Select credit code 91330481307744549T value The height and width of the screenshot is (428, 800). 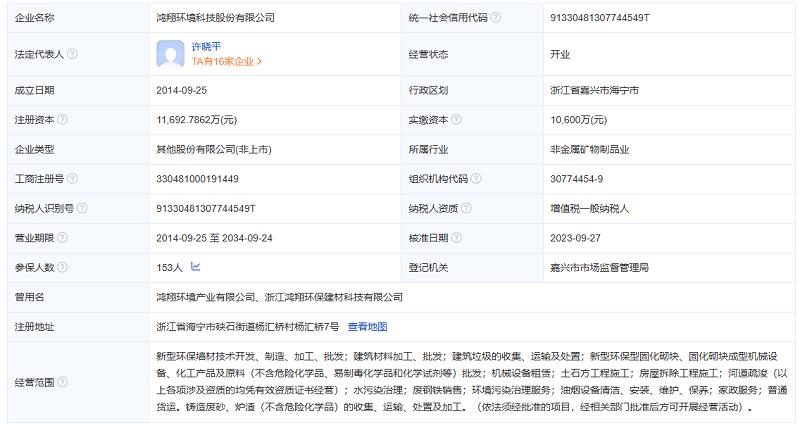(599, 17)
